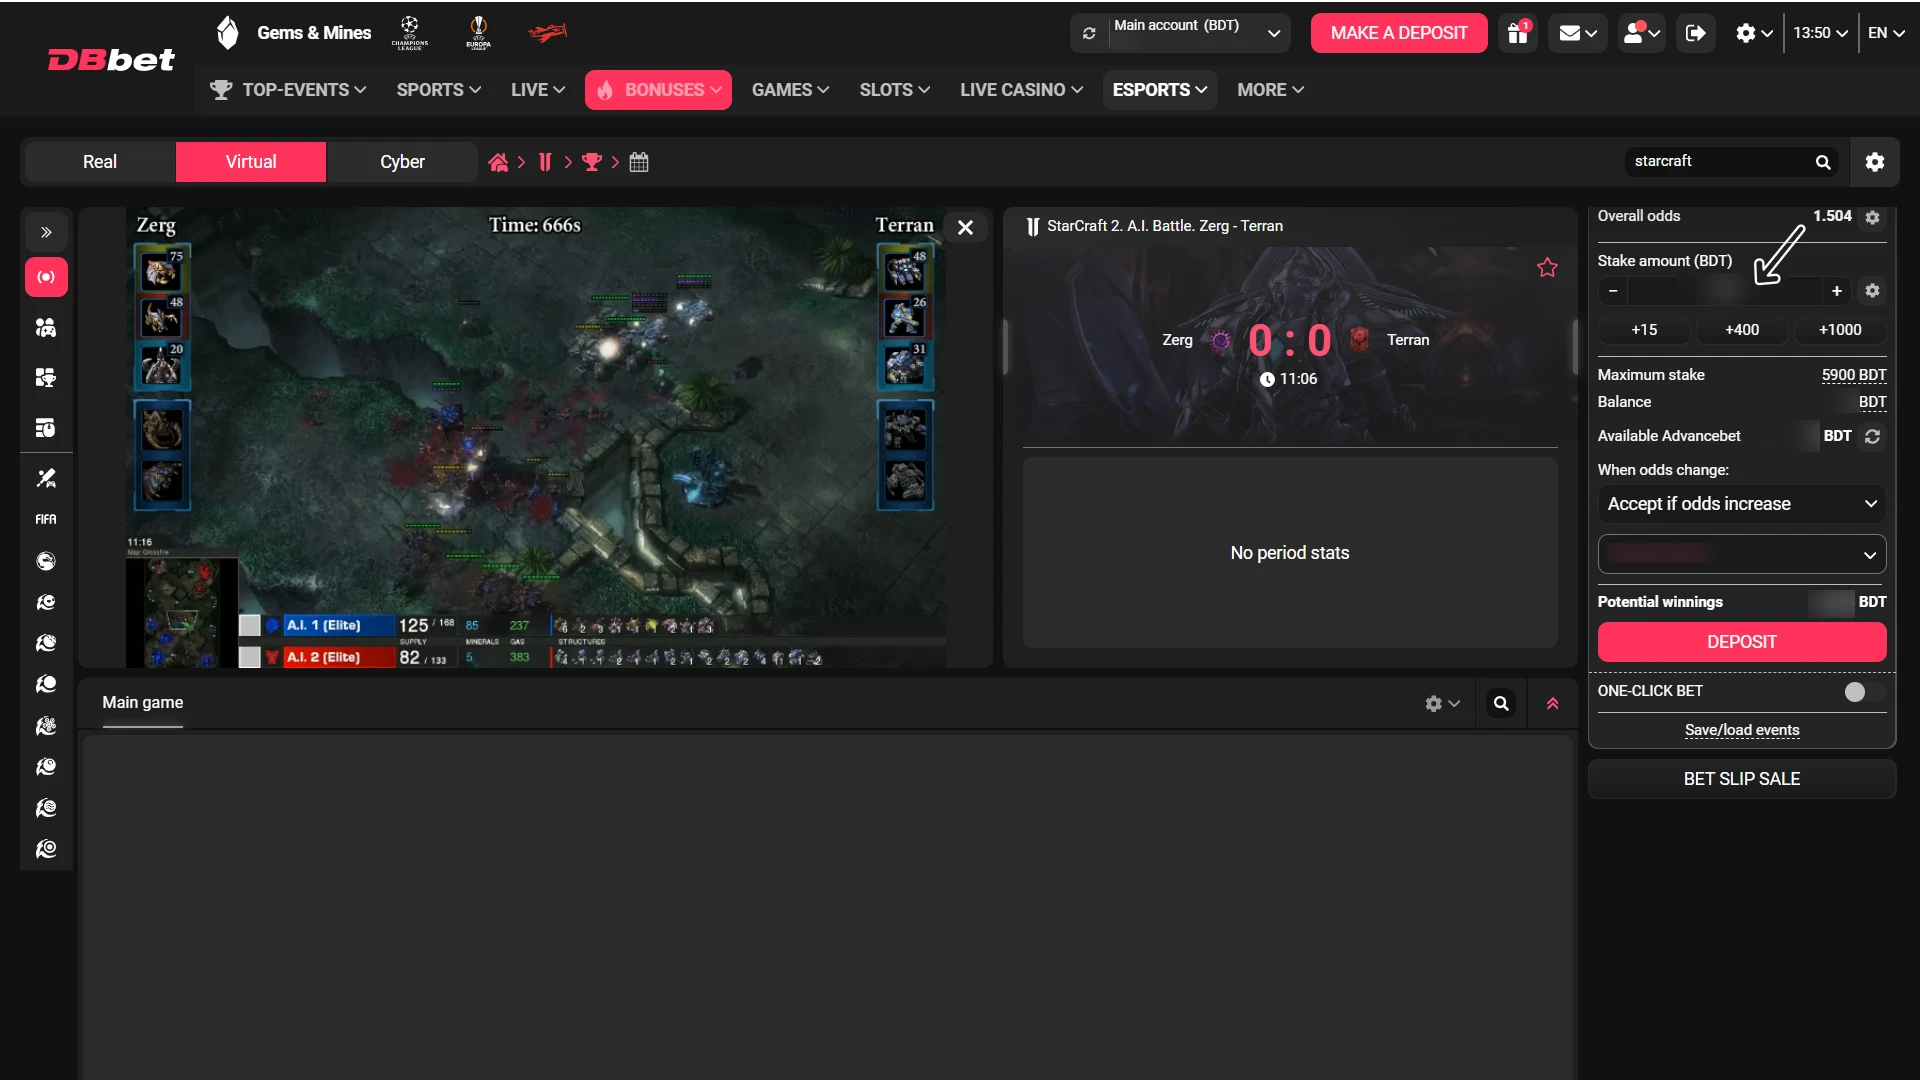Increase stake with plus button
The height and width of the screenshot is (1080, 1920).
click(1837, 291)
